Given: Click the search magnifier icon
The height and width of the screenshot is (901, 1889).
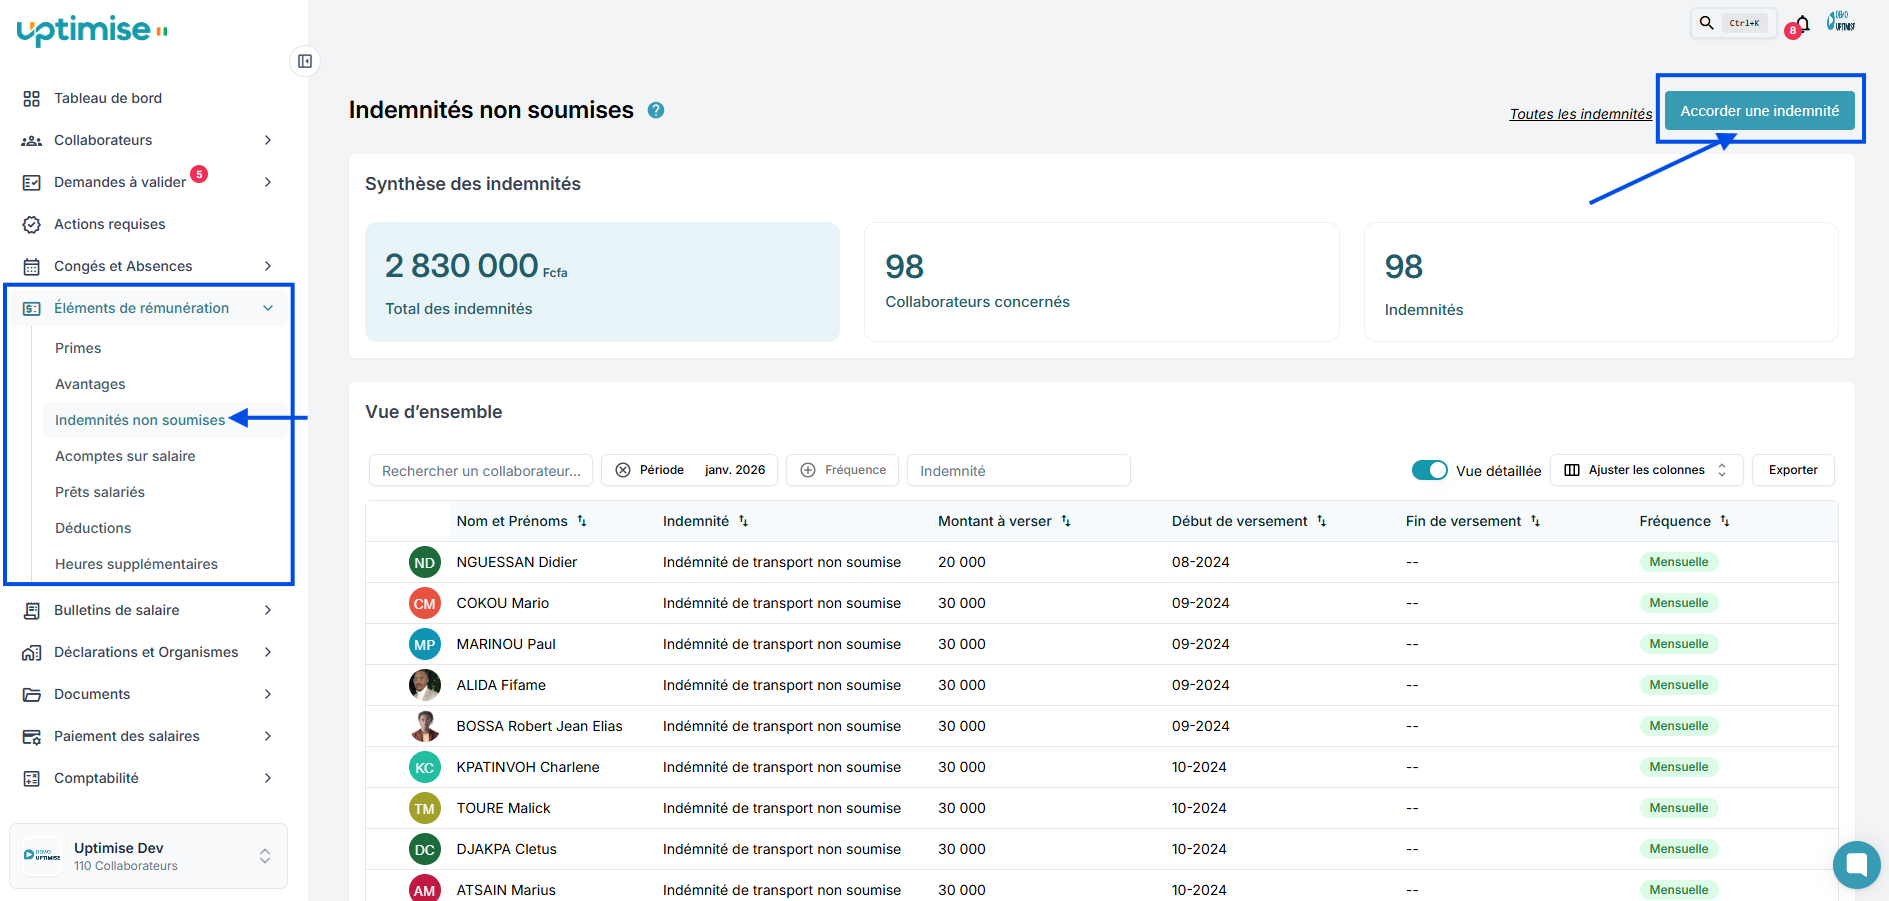Looking at the screenshot, I should click(1707, 23).
